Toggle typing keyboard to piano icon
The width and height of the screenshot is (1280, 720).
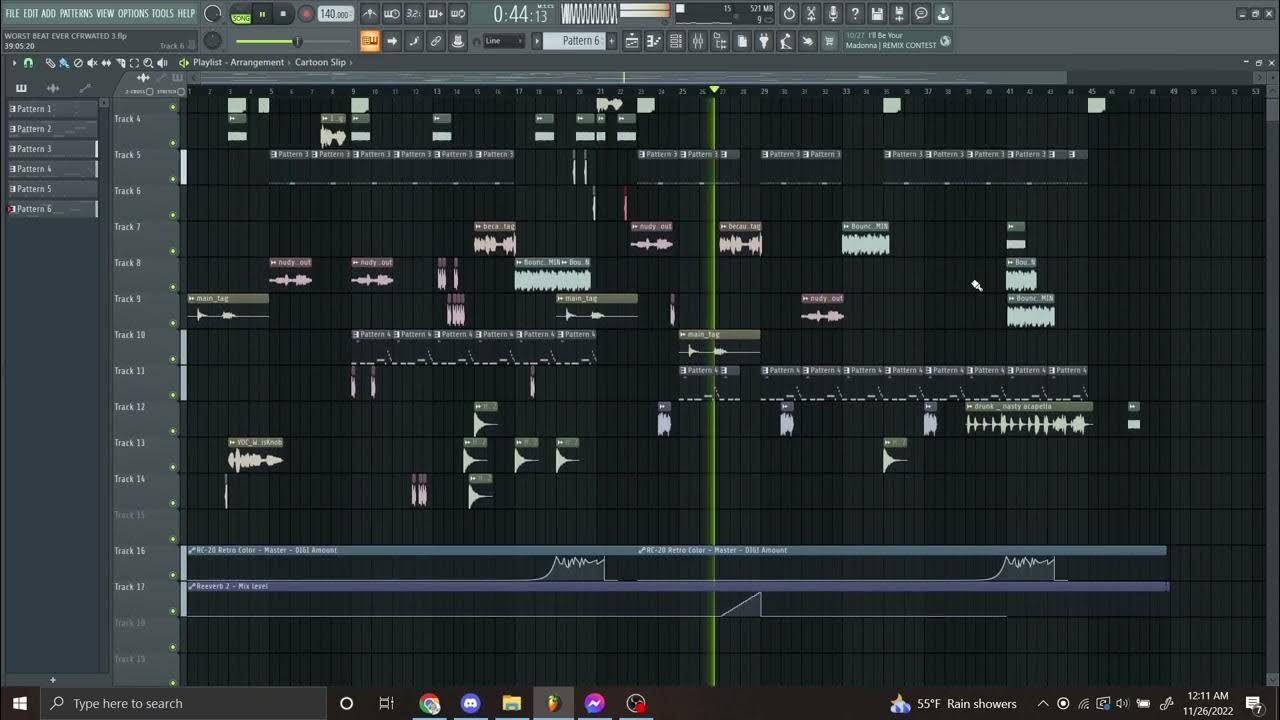click(370, 41)
